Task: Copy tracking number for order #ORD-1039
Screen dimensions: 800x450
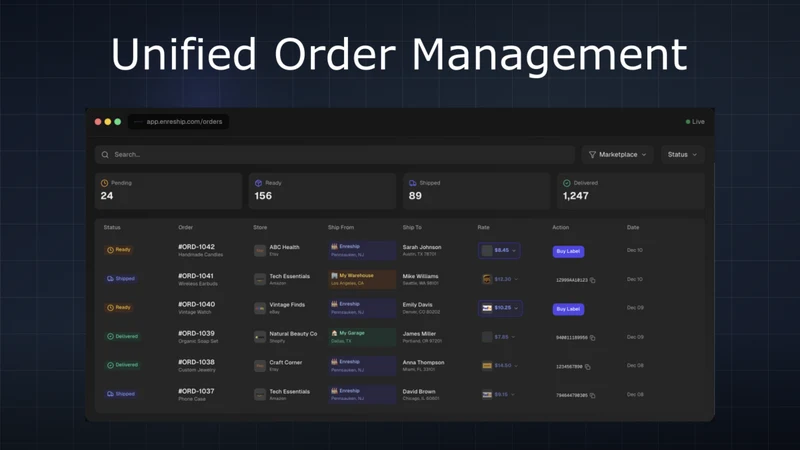Action: (x=593, y=338)
